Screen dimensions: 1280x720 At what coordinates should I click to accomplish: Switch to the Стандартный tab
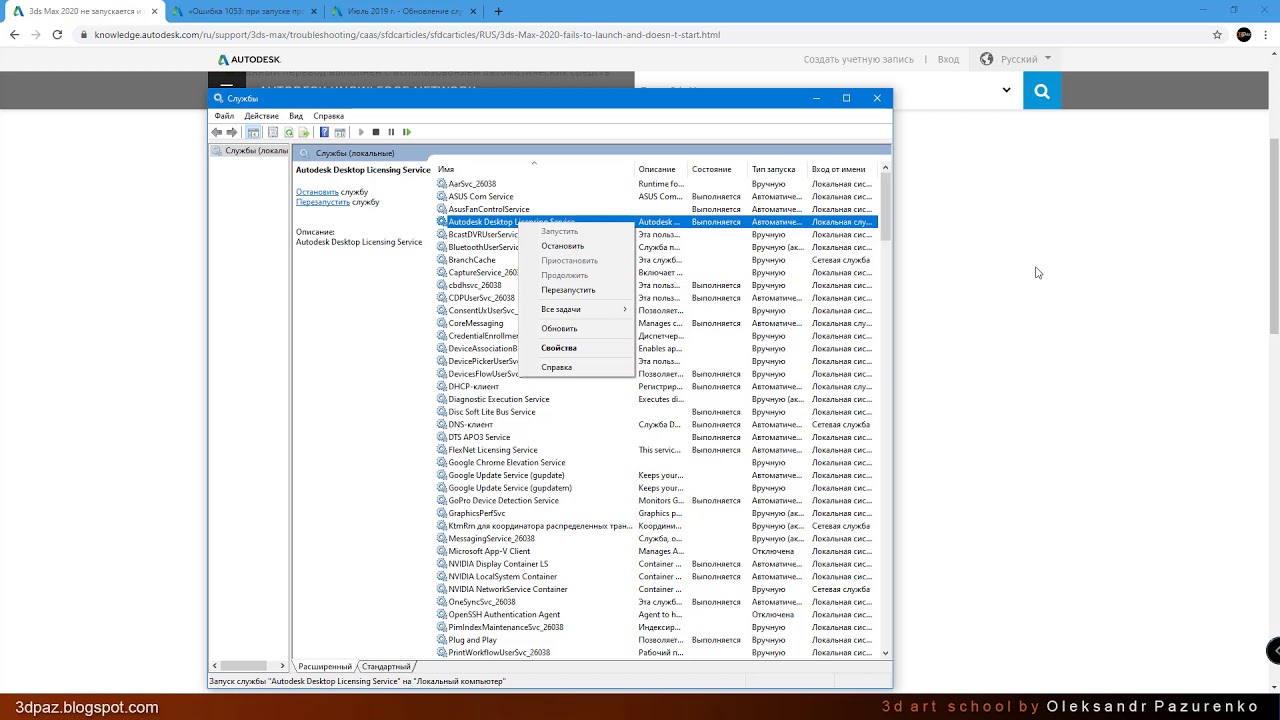pos(386,667)
